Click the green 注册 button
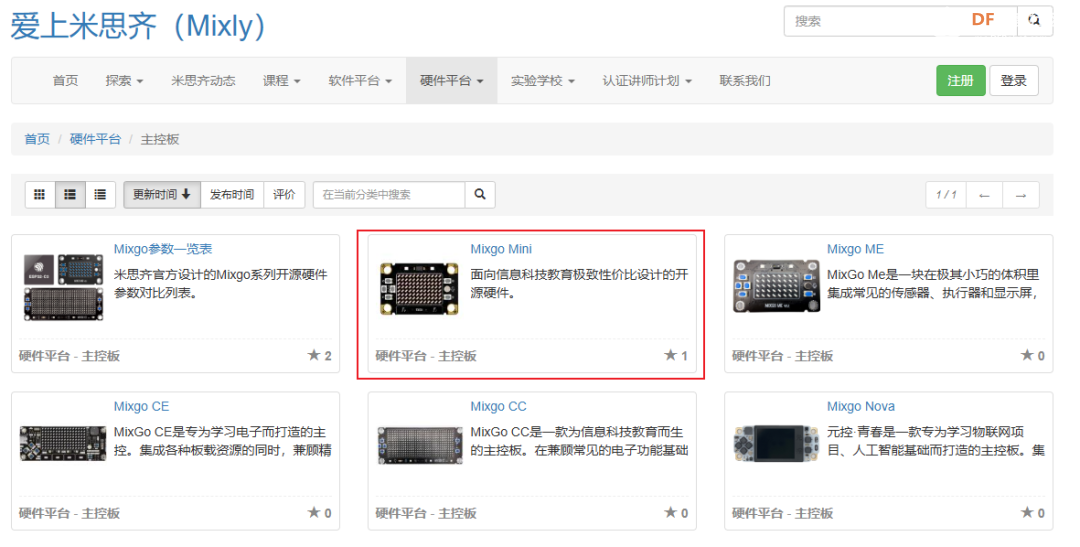 point(961,81)
